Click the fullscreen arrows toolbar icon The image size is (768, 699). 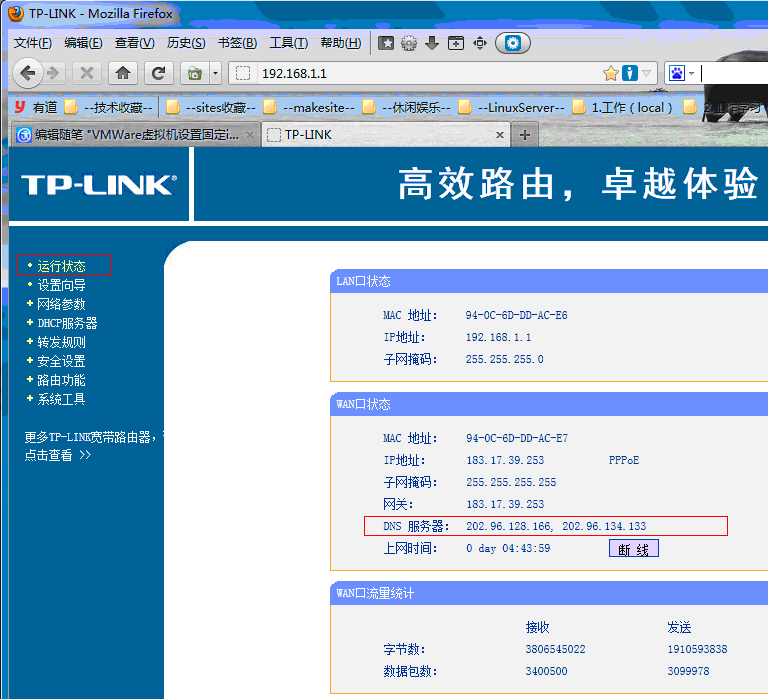coord(480,44)
